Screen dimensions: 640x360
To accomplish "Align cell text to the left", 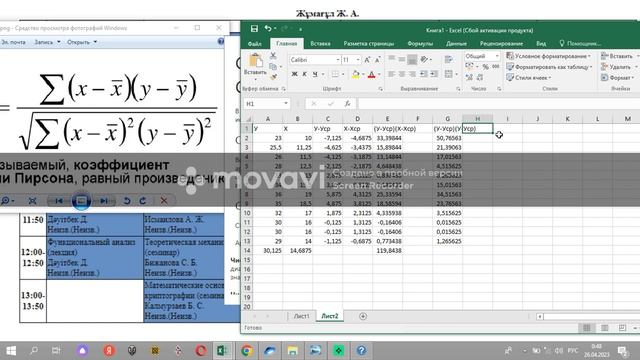I will [x=391, y=74].
